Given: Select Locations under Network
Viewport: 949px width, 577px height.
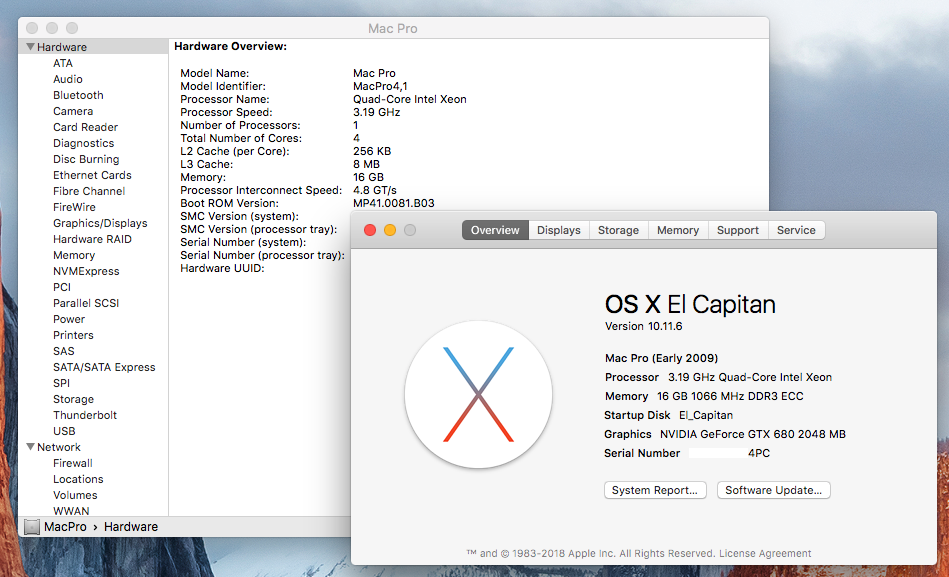Looking at the screenshot, I should click(78, 480).
